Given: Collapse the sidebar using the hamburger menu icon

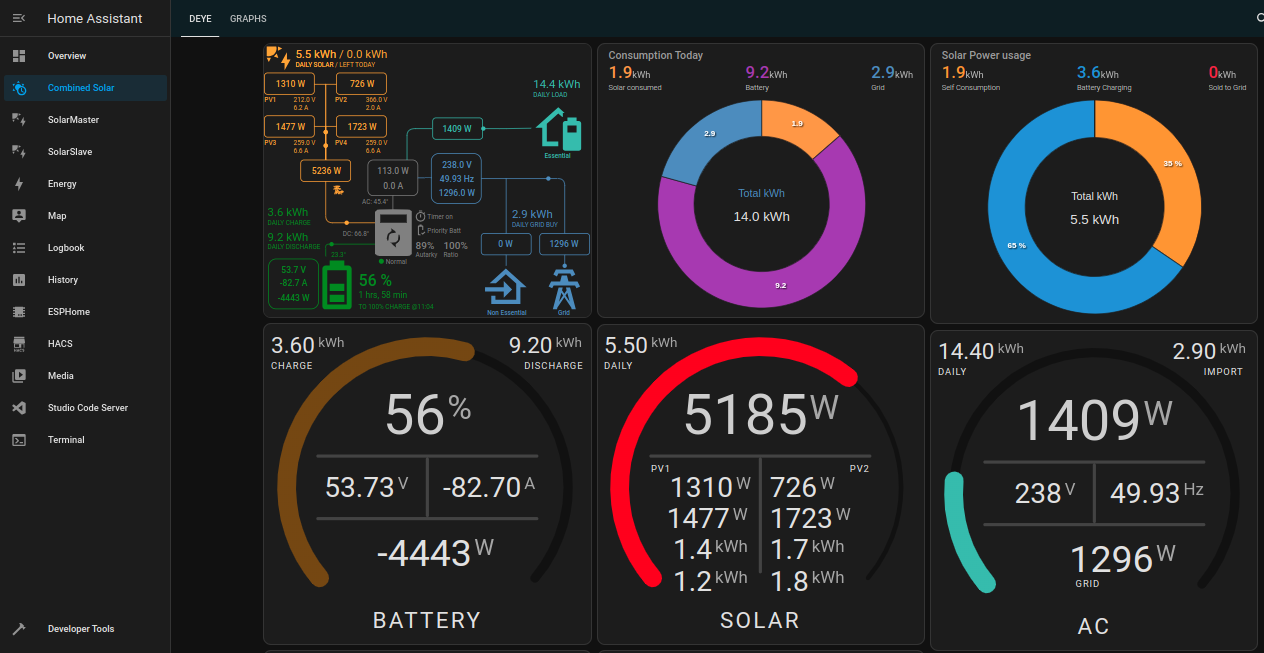Looking at the screenshot, I should pyautogui.click(x=18, y=18).
